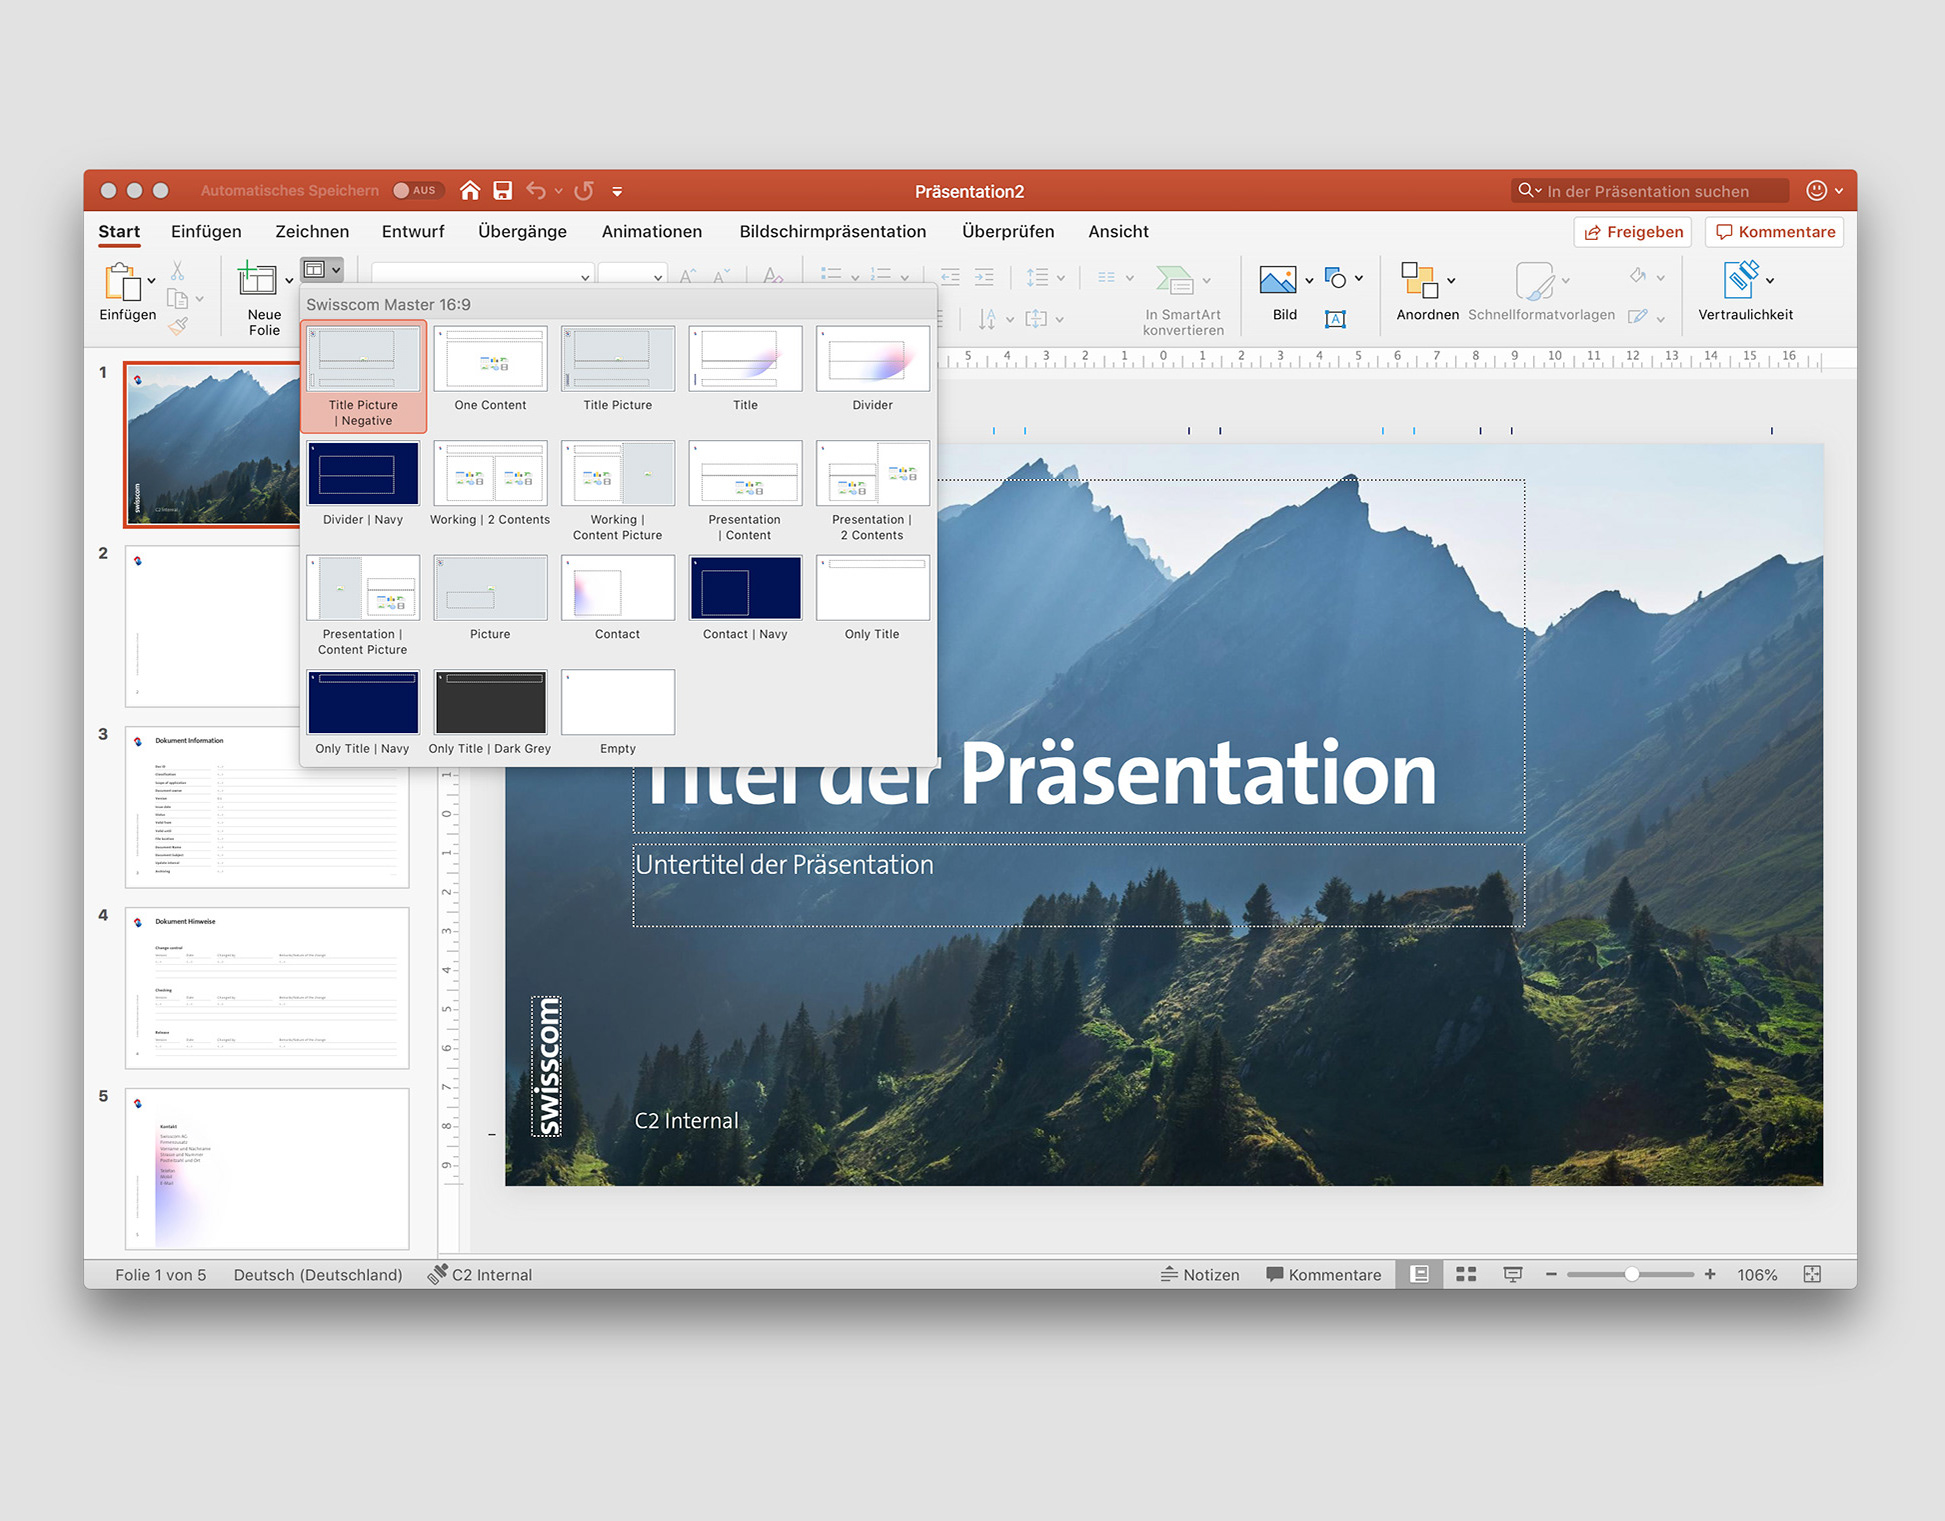Switch to the Überprüfen tab
Image resolution: width=1945 pixels, height=1521 pixels.
coord(1008,231)
